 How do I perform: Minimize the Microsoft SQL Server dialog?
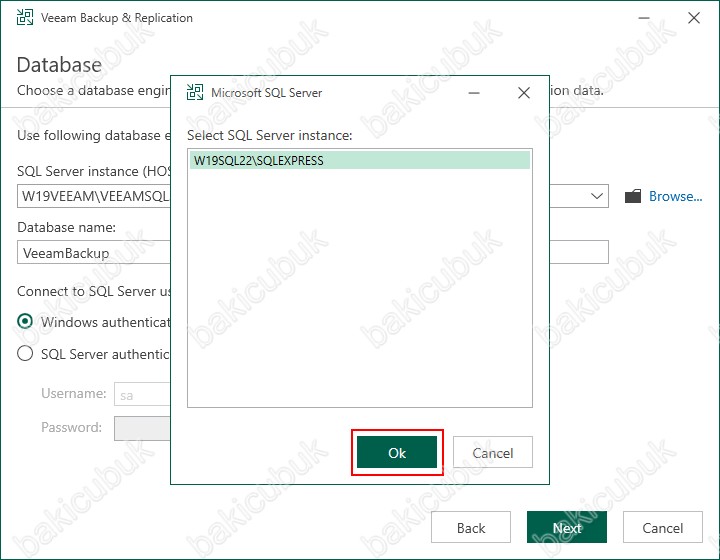click(x=474, y=93)
